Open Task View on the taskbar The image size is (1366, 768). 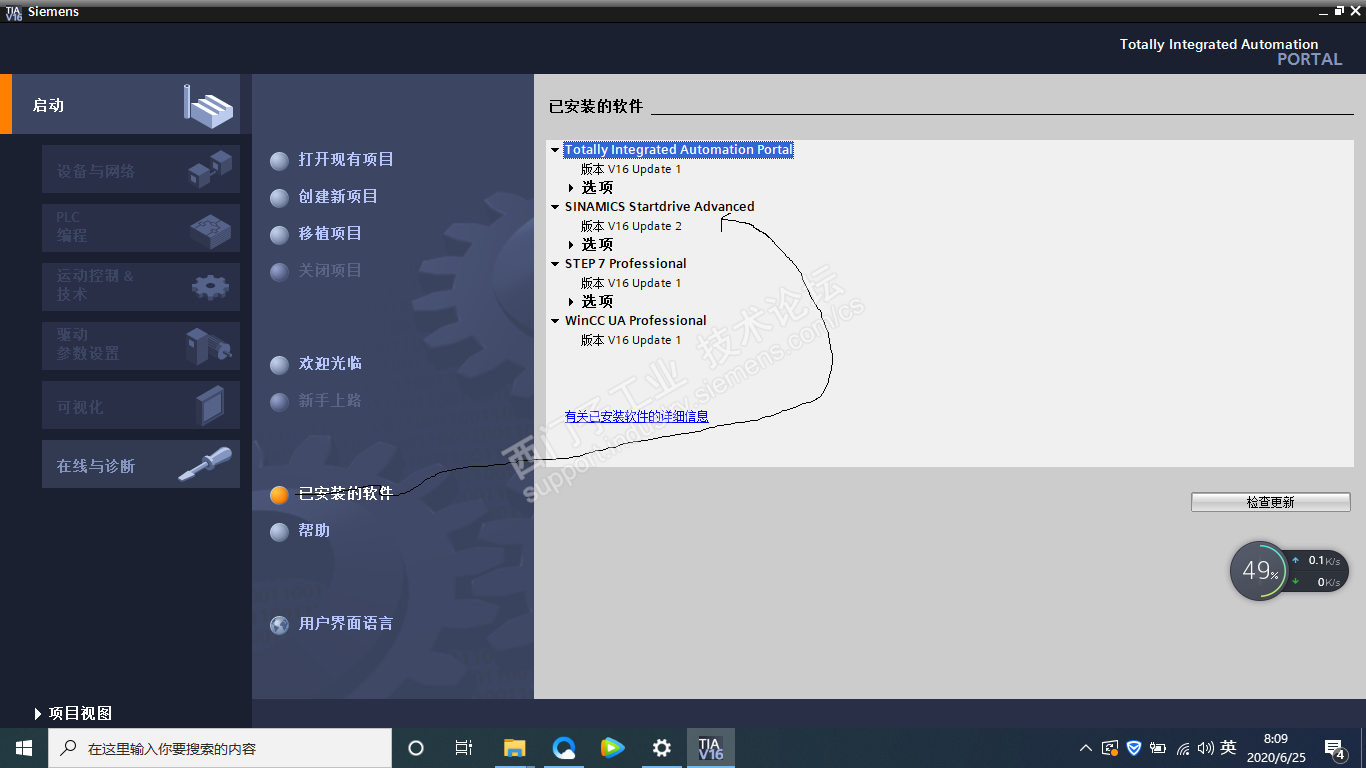click(464, 748)
